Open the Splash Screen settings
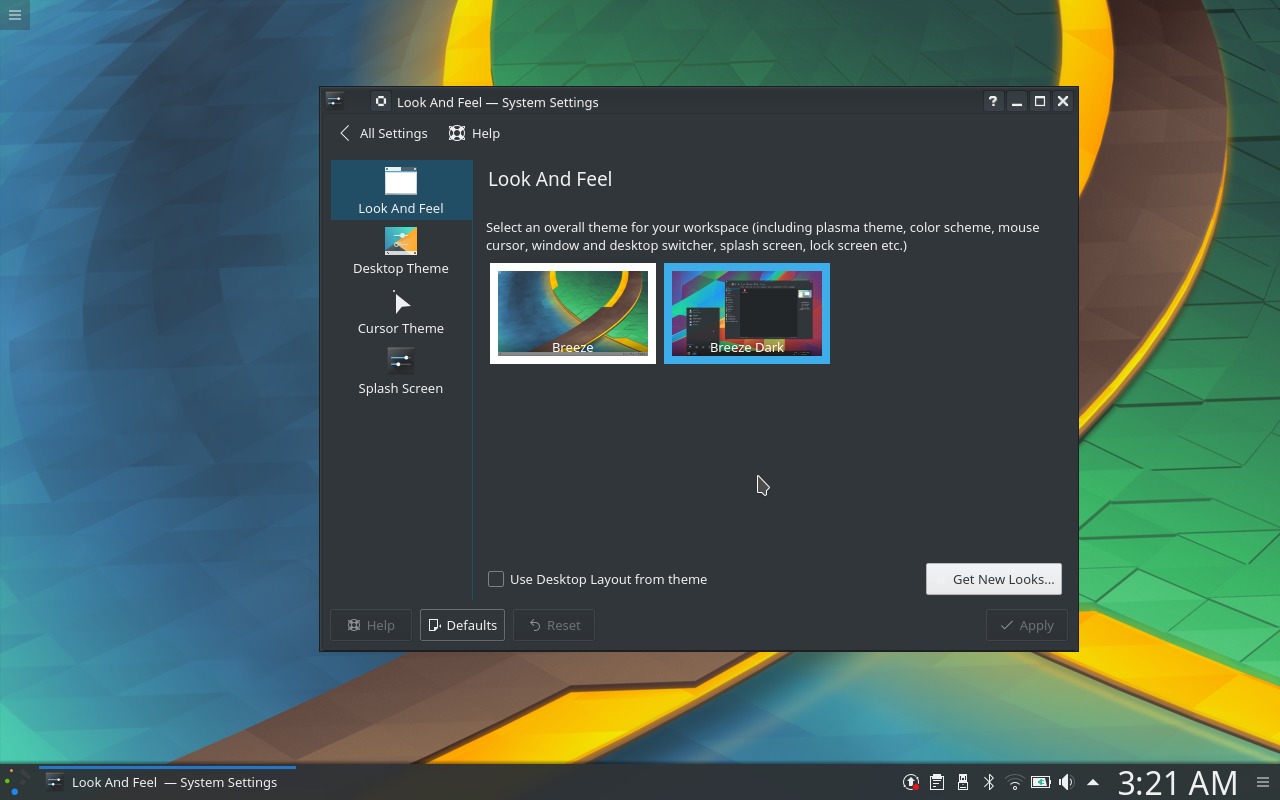This screenshot has width=1280, height=800. coord(401,370)
